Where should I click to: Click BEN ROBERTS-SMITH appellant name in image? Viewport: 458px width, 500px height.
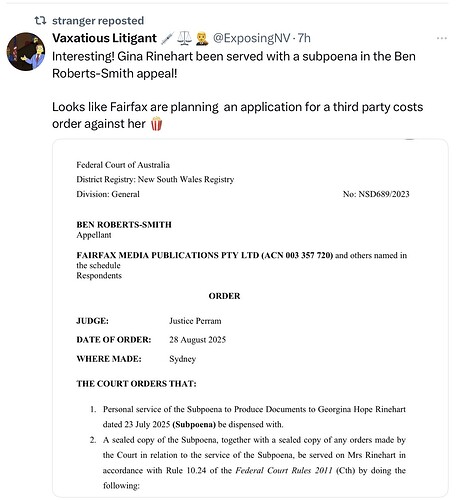click(124, 225)
